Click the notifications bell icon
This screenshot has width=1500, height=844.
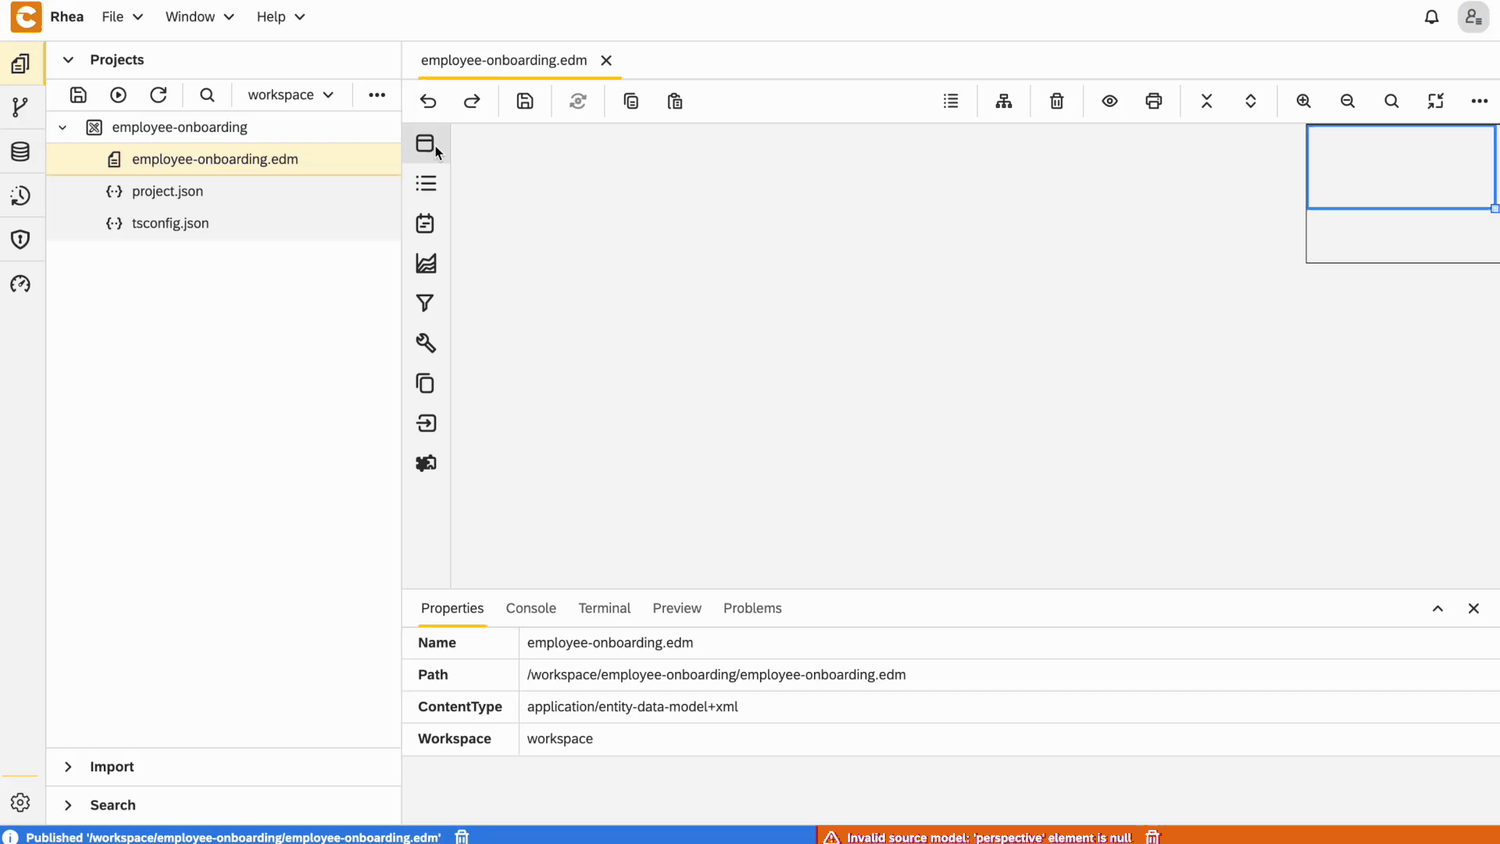[x=1431, y=17]
